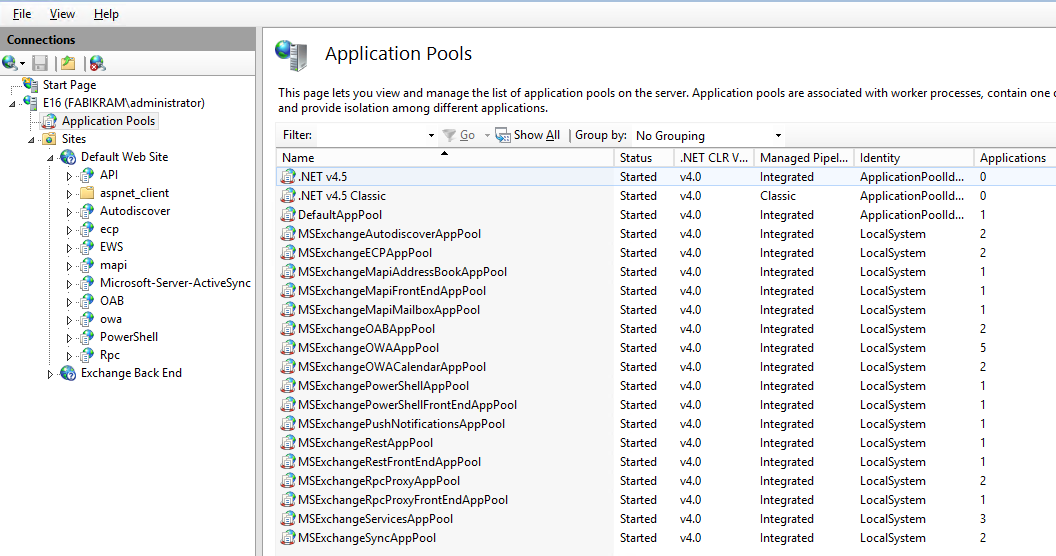This screenshot has height=556, width=1056.
Task: Sort by the Identity column header
Action: tap(914, 158)
